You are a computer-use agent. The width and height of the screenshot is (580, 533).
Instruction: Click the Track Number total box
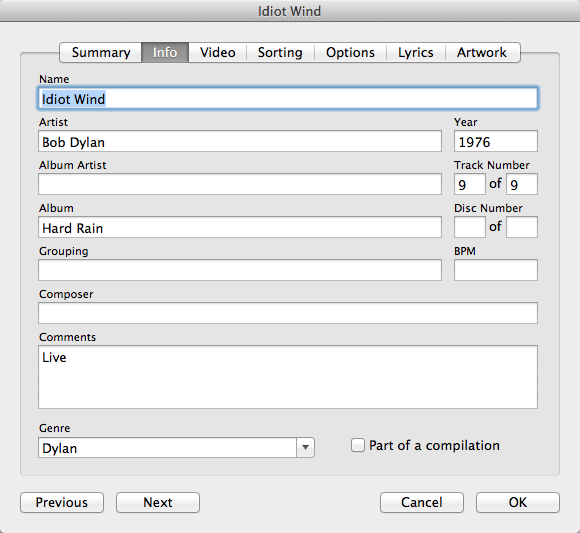pos(522,184)
